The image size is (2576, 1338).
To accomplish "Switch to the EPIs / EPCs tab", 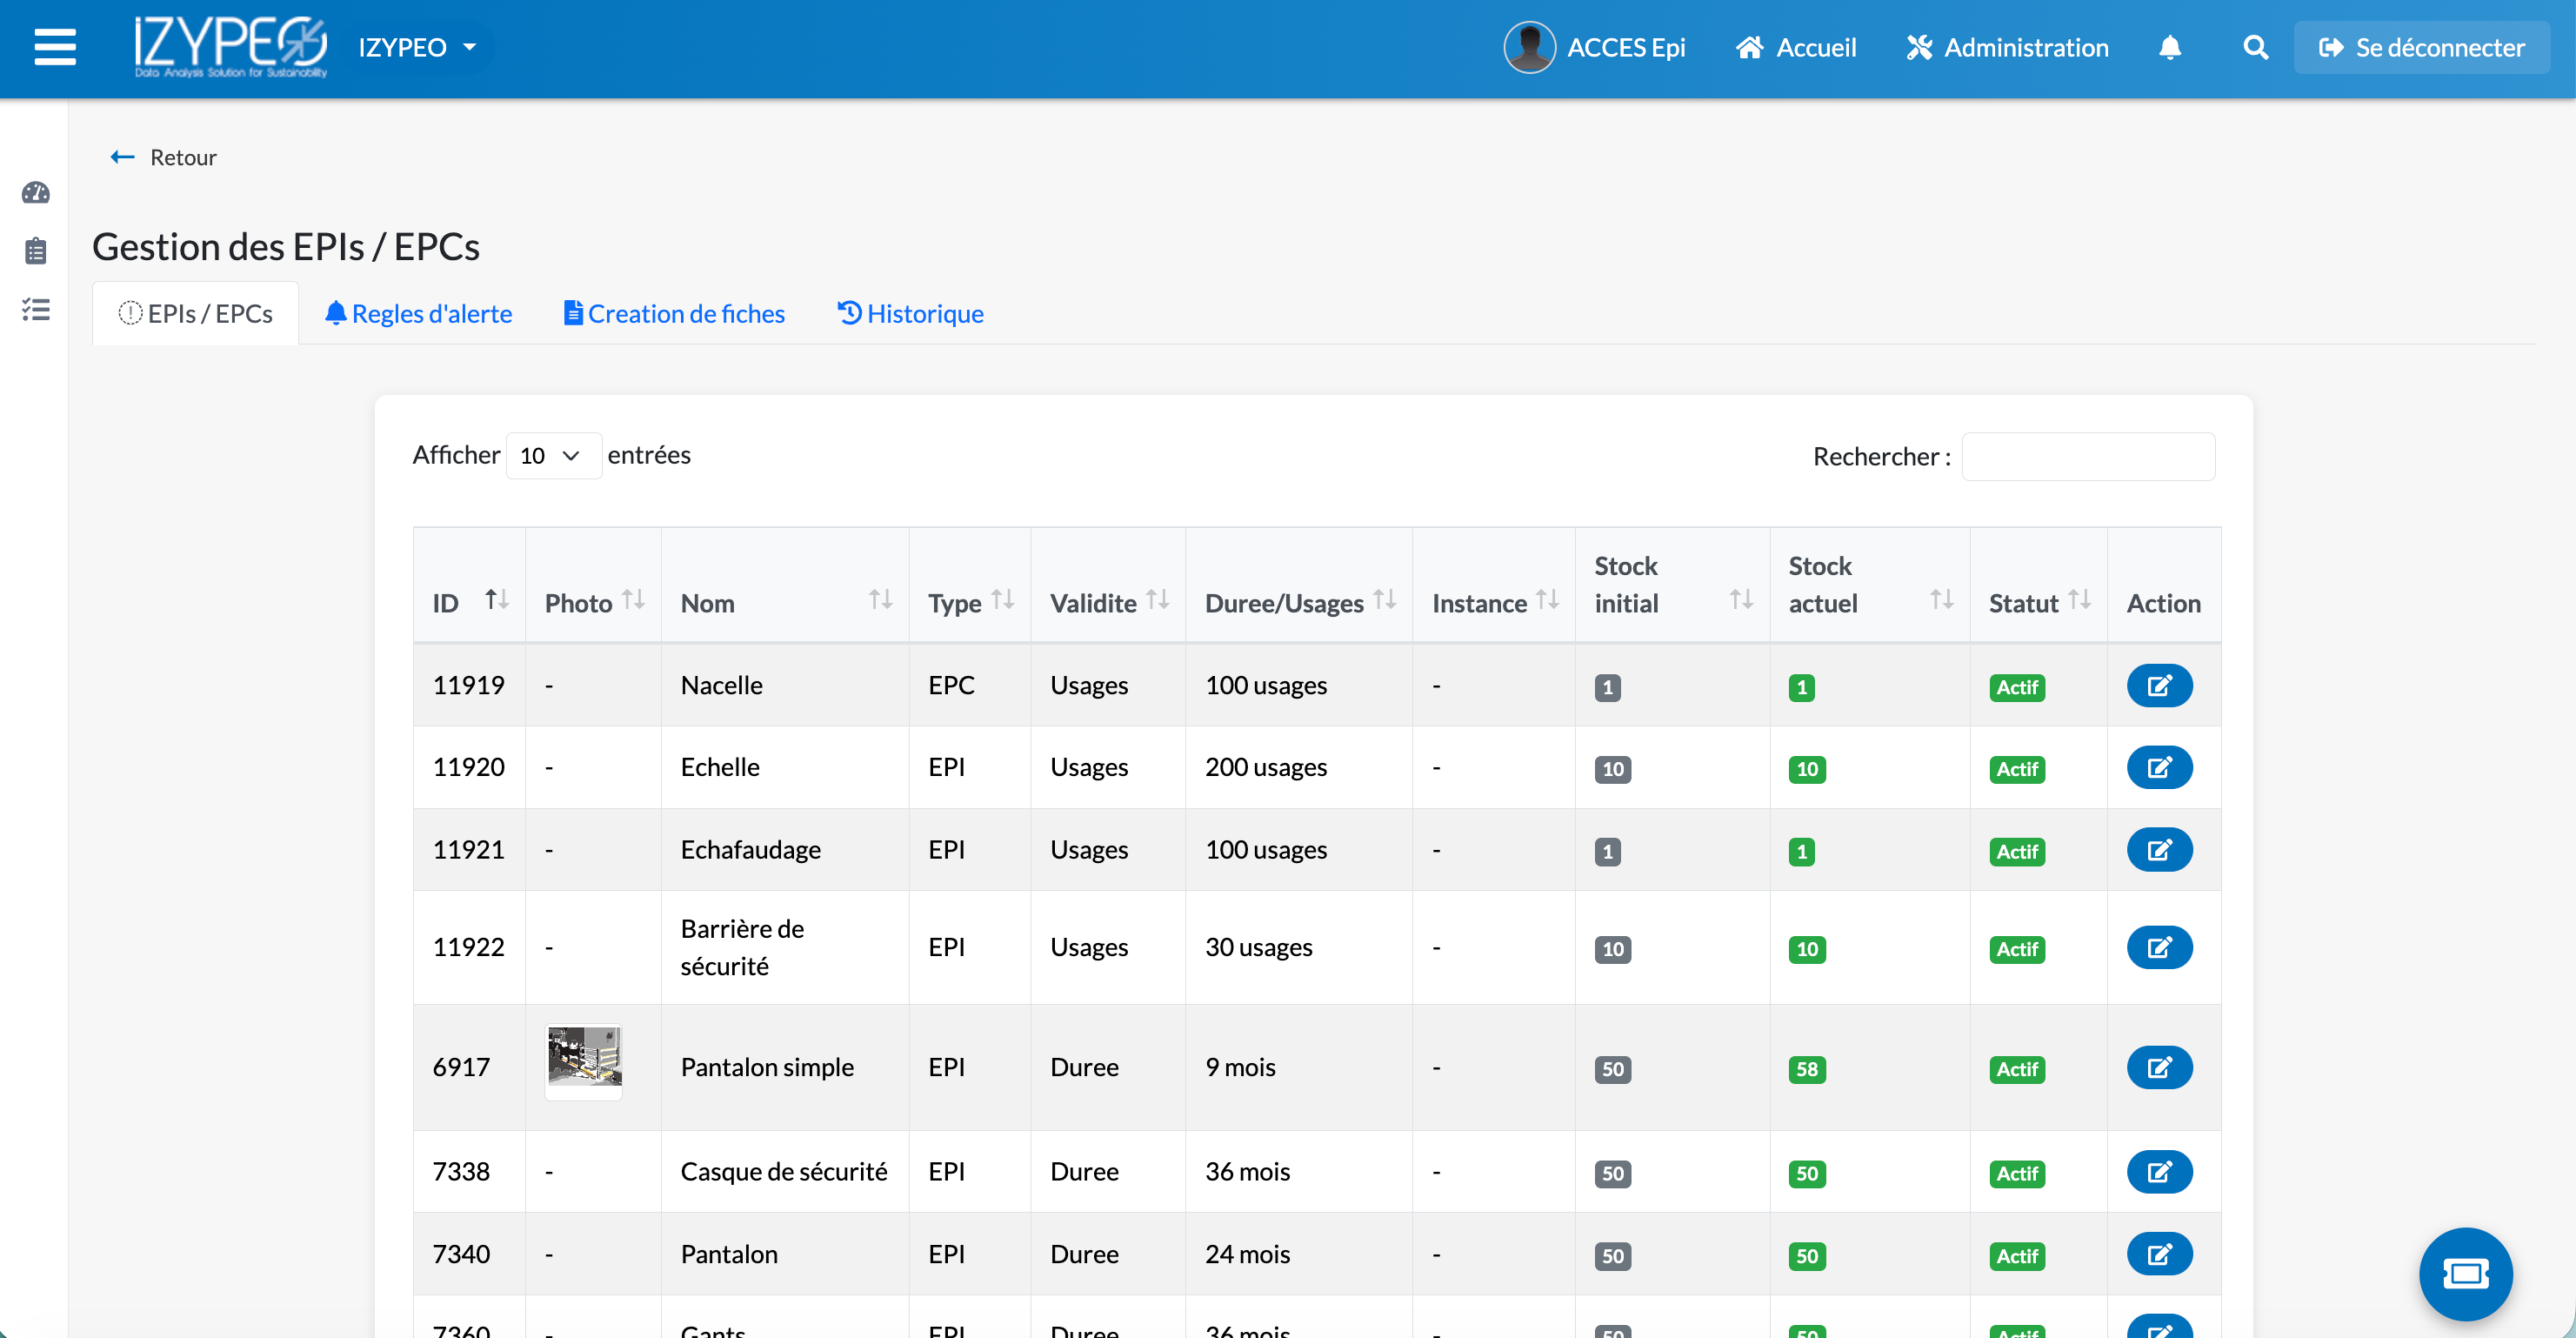I will coord(196,314).
